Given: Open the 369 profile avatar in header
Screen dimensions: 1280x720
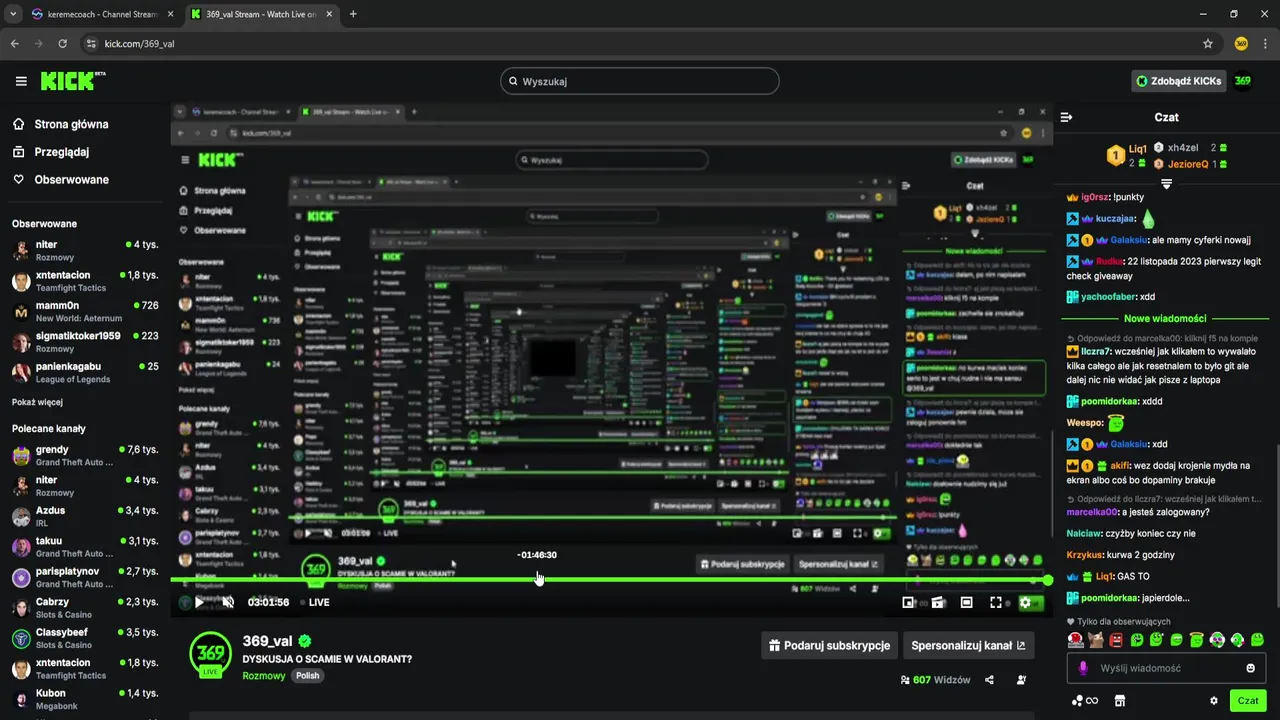Looking at the screenshot, I should tap(1242, 81).
